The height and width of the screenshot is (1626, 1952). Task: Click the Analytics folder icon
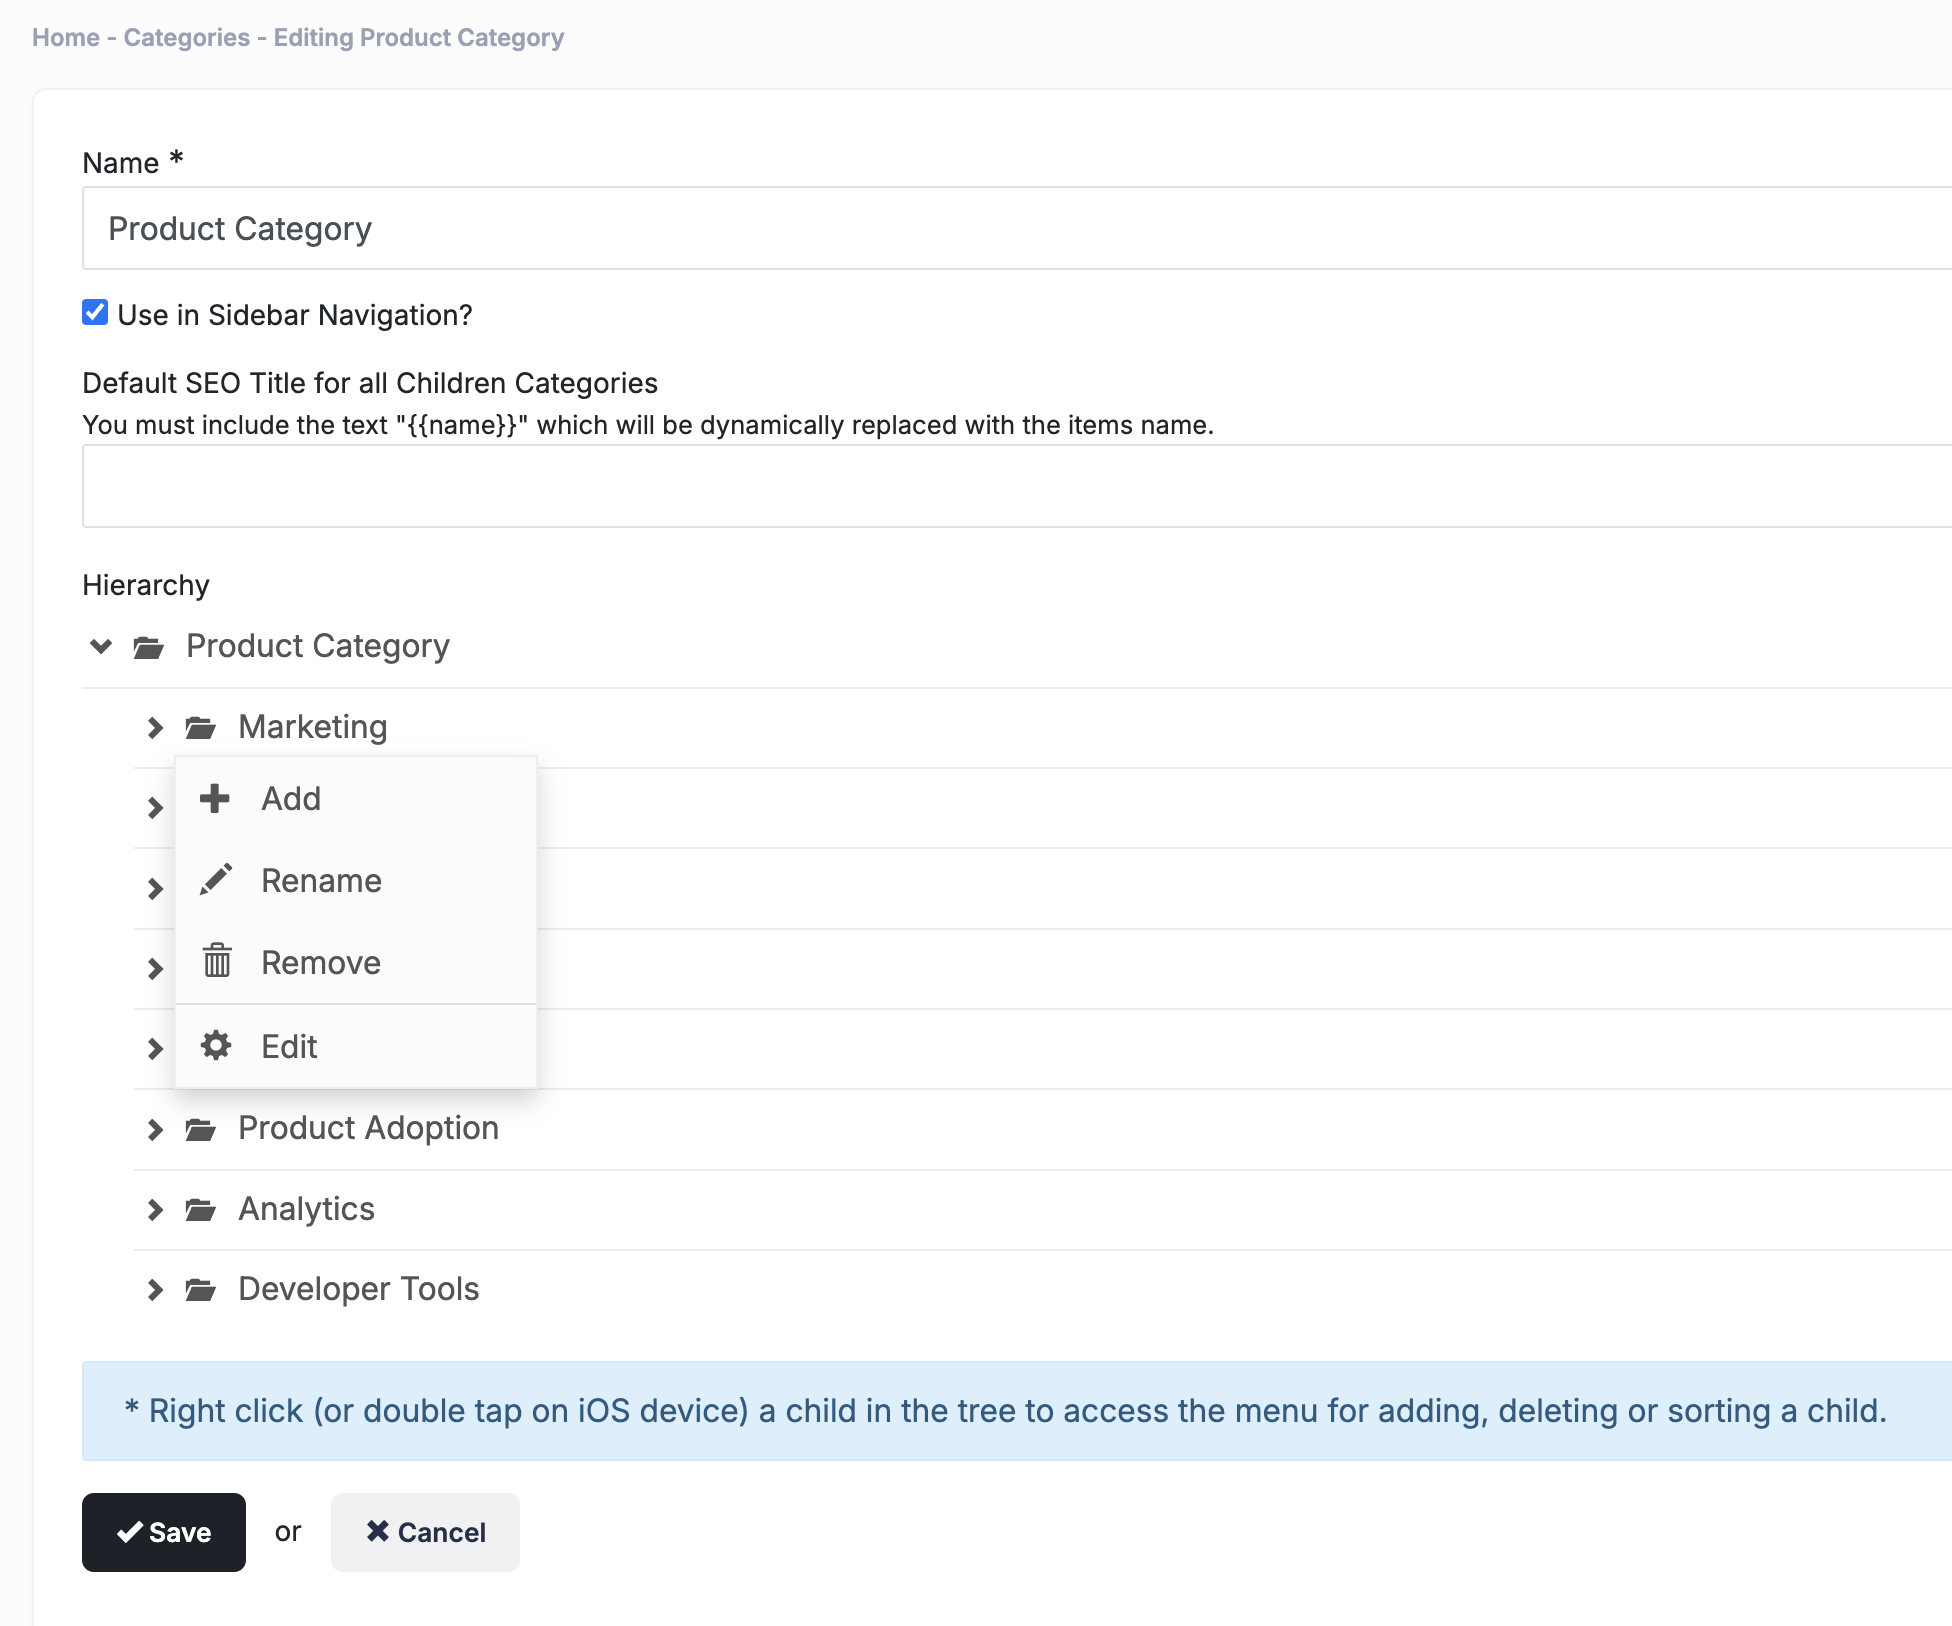click(x=201, y=1210)
